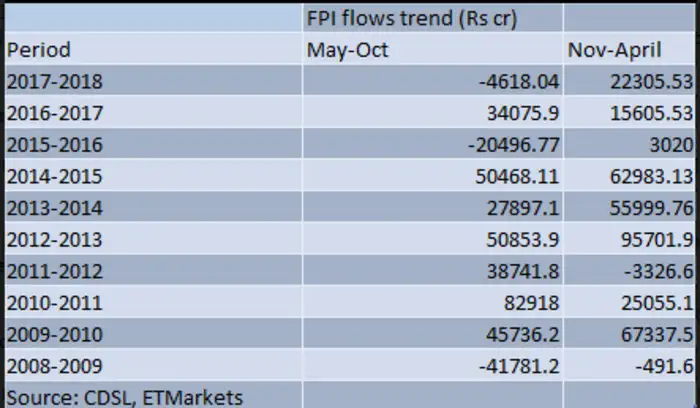Click the 22305.53 cell
700x408 pixels.
(629, 82)
